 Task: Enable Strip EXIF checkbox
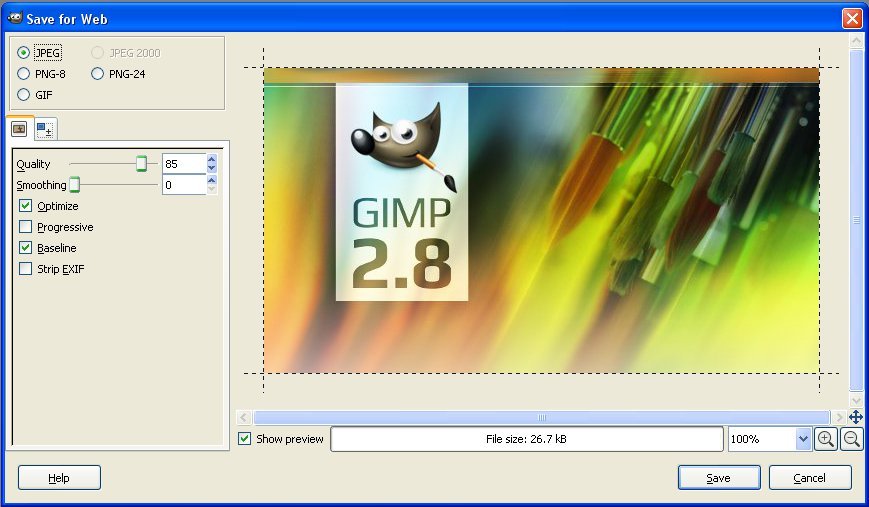pyautogui.click(x=25, y=269)
